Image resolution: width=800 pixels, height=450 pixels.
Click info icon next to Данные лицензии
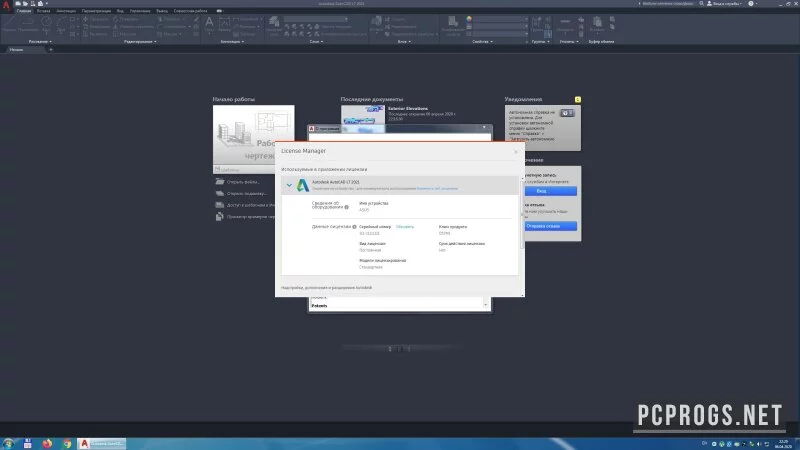(x=354, y=227)
